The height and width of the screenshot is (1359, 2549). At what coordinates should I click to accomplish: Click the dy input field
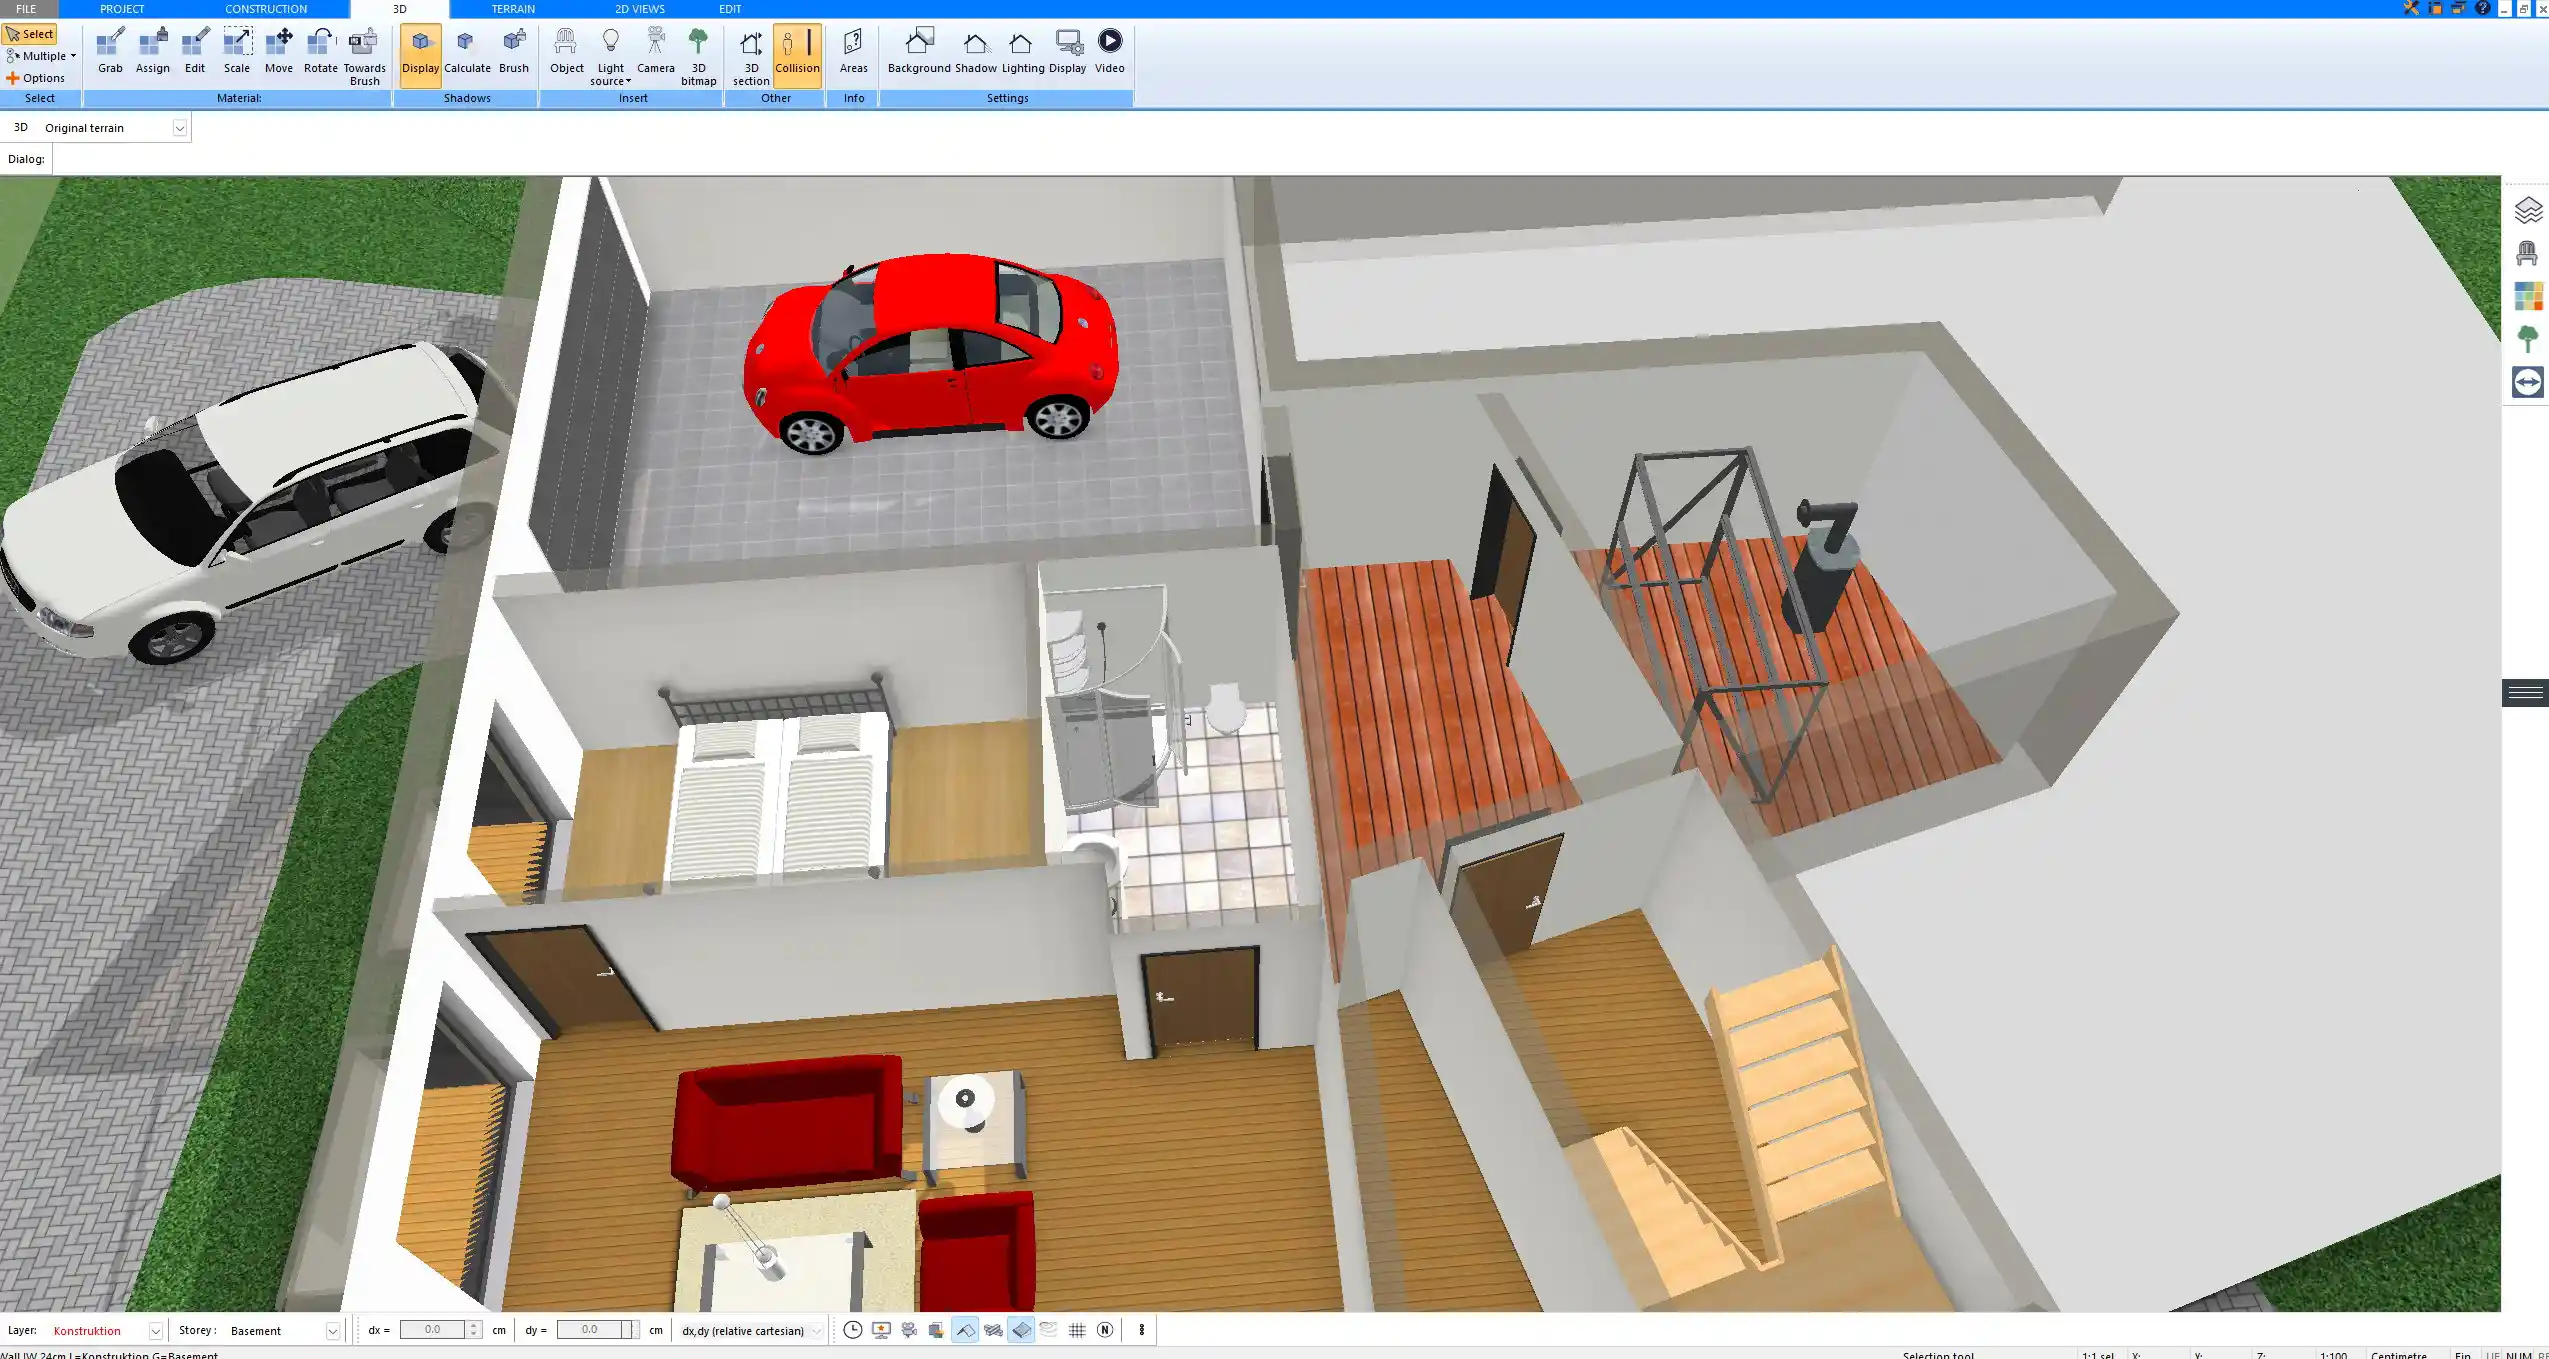tap(589, 1330)
